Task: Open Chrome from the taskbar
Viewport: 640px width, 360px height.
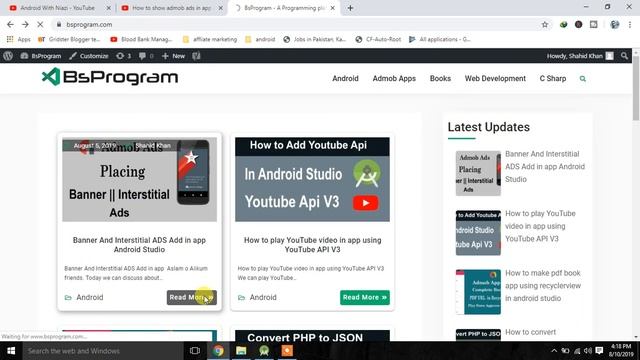Action: pyautogui.click(x=218, y=351)
